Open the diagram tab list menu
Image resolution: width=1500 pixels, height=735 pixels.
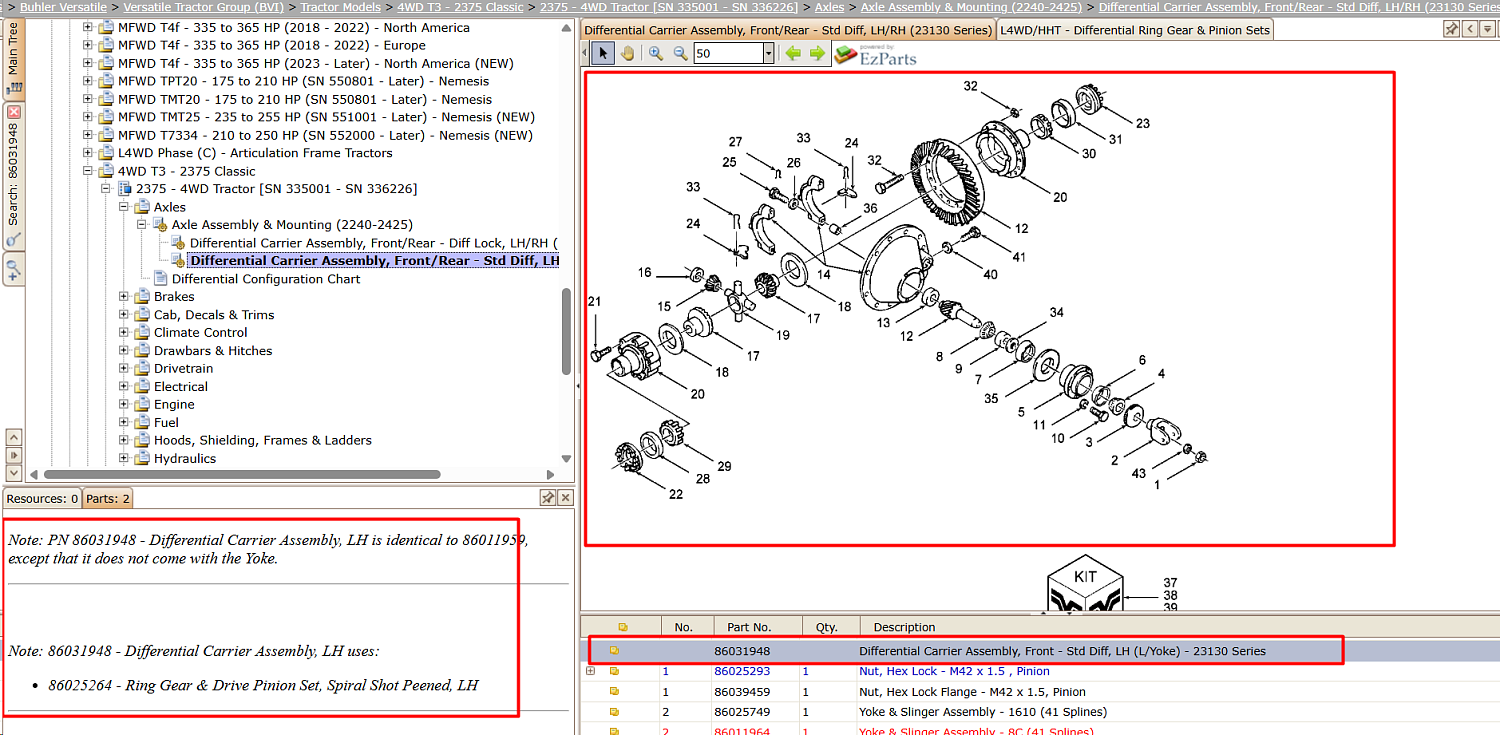[x=1487, y=29]
